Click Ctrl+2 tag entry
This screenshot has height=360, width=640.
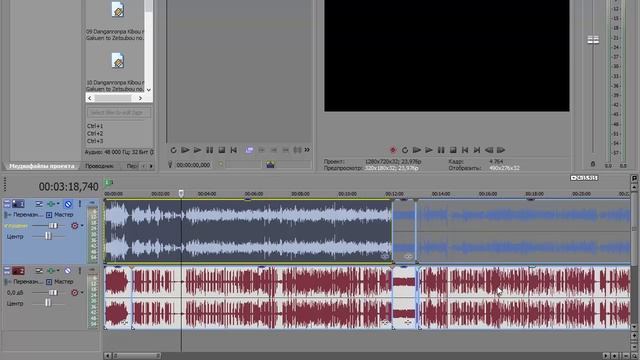[x=95, y=133]
